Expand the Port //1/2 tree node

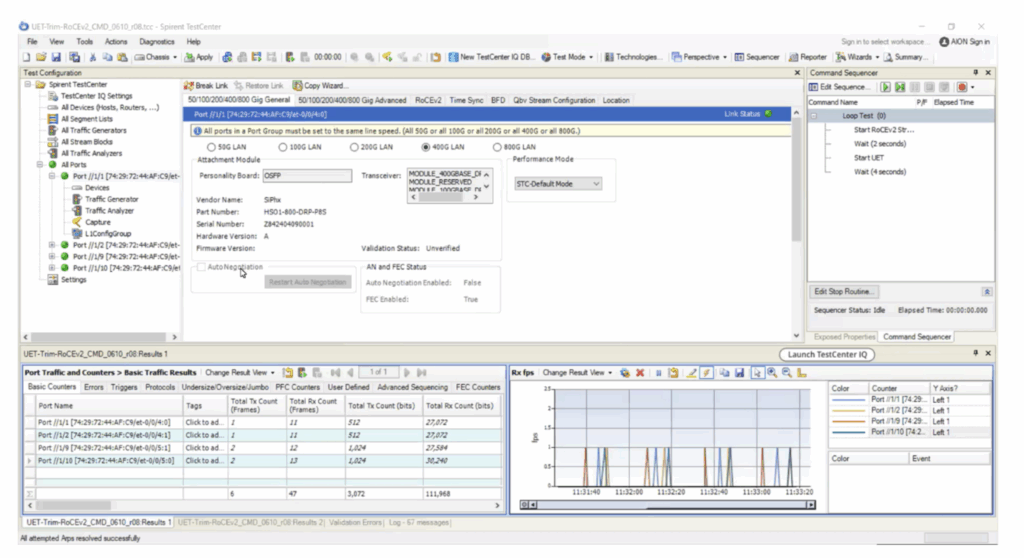(x=52, y=245)
